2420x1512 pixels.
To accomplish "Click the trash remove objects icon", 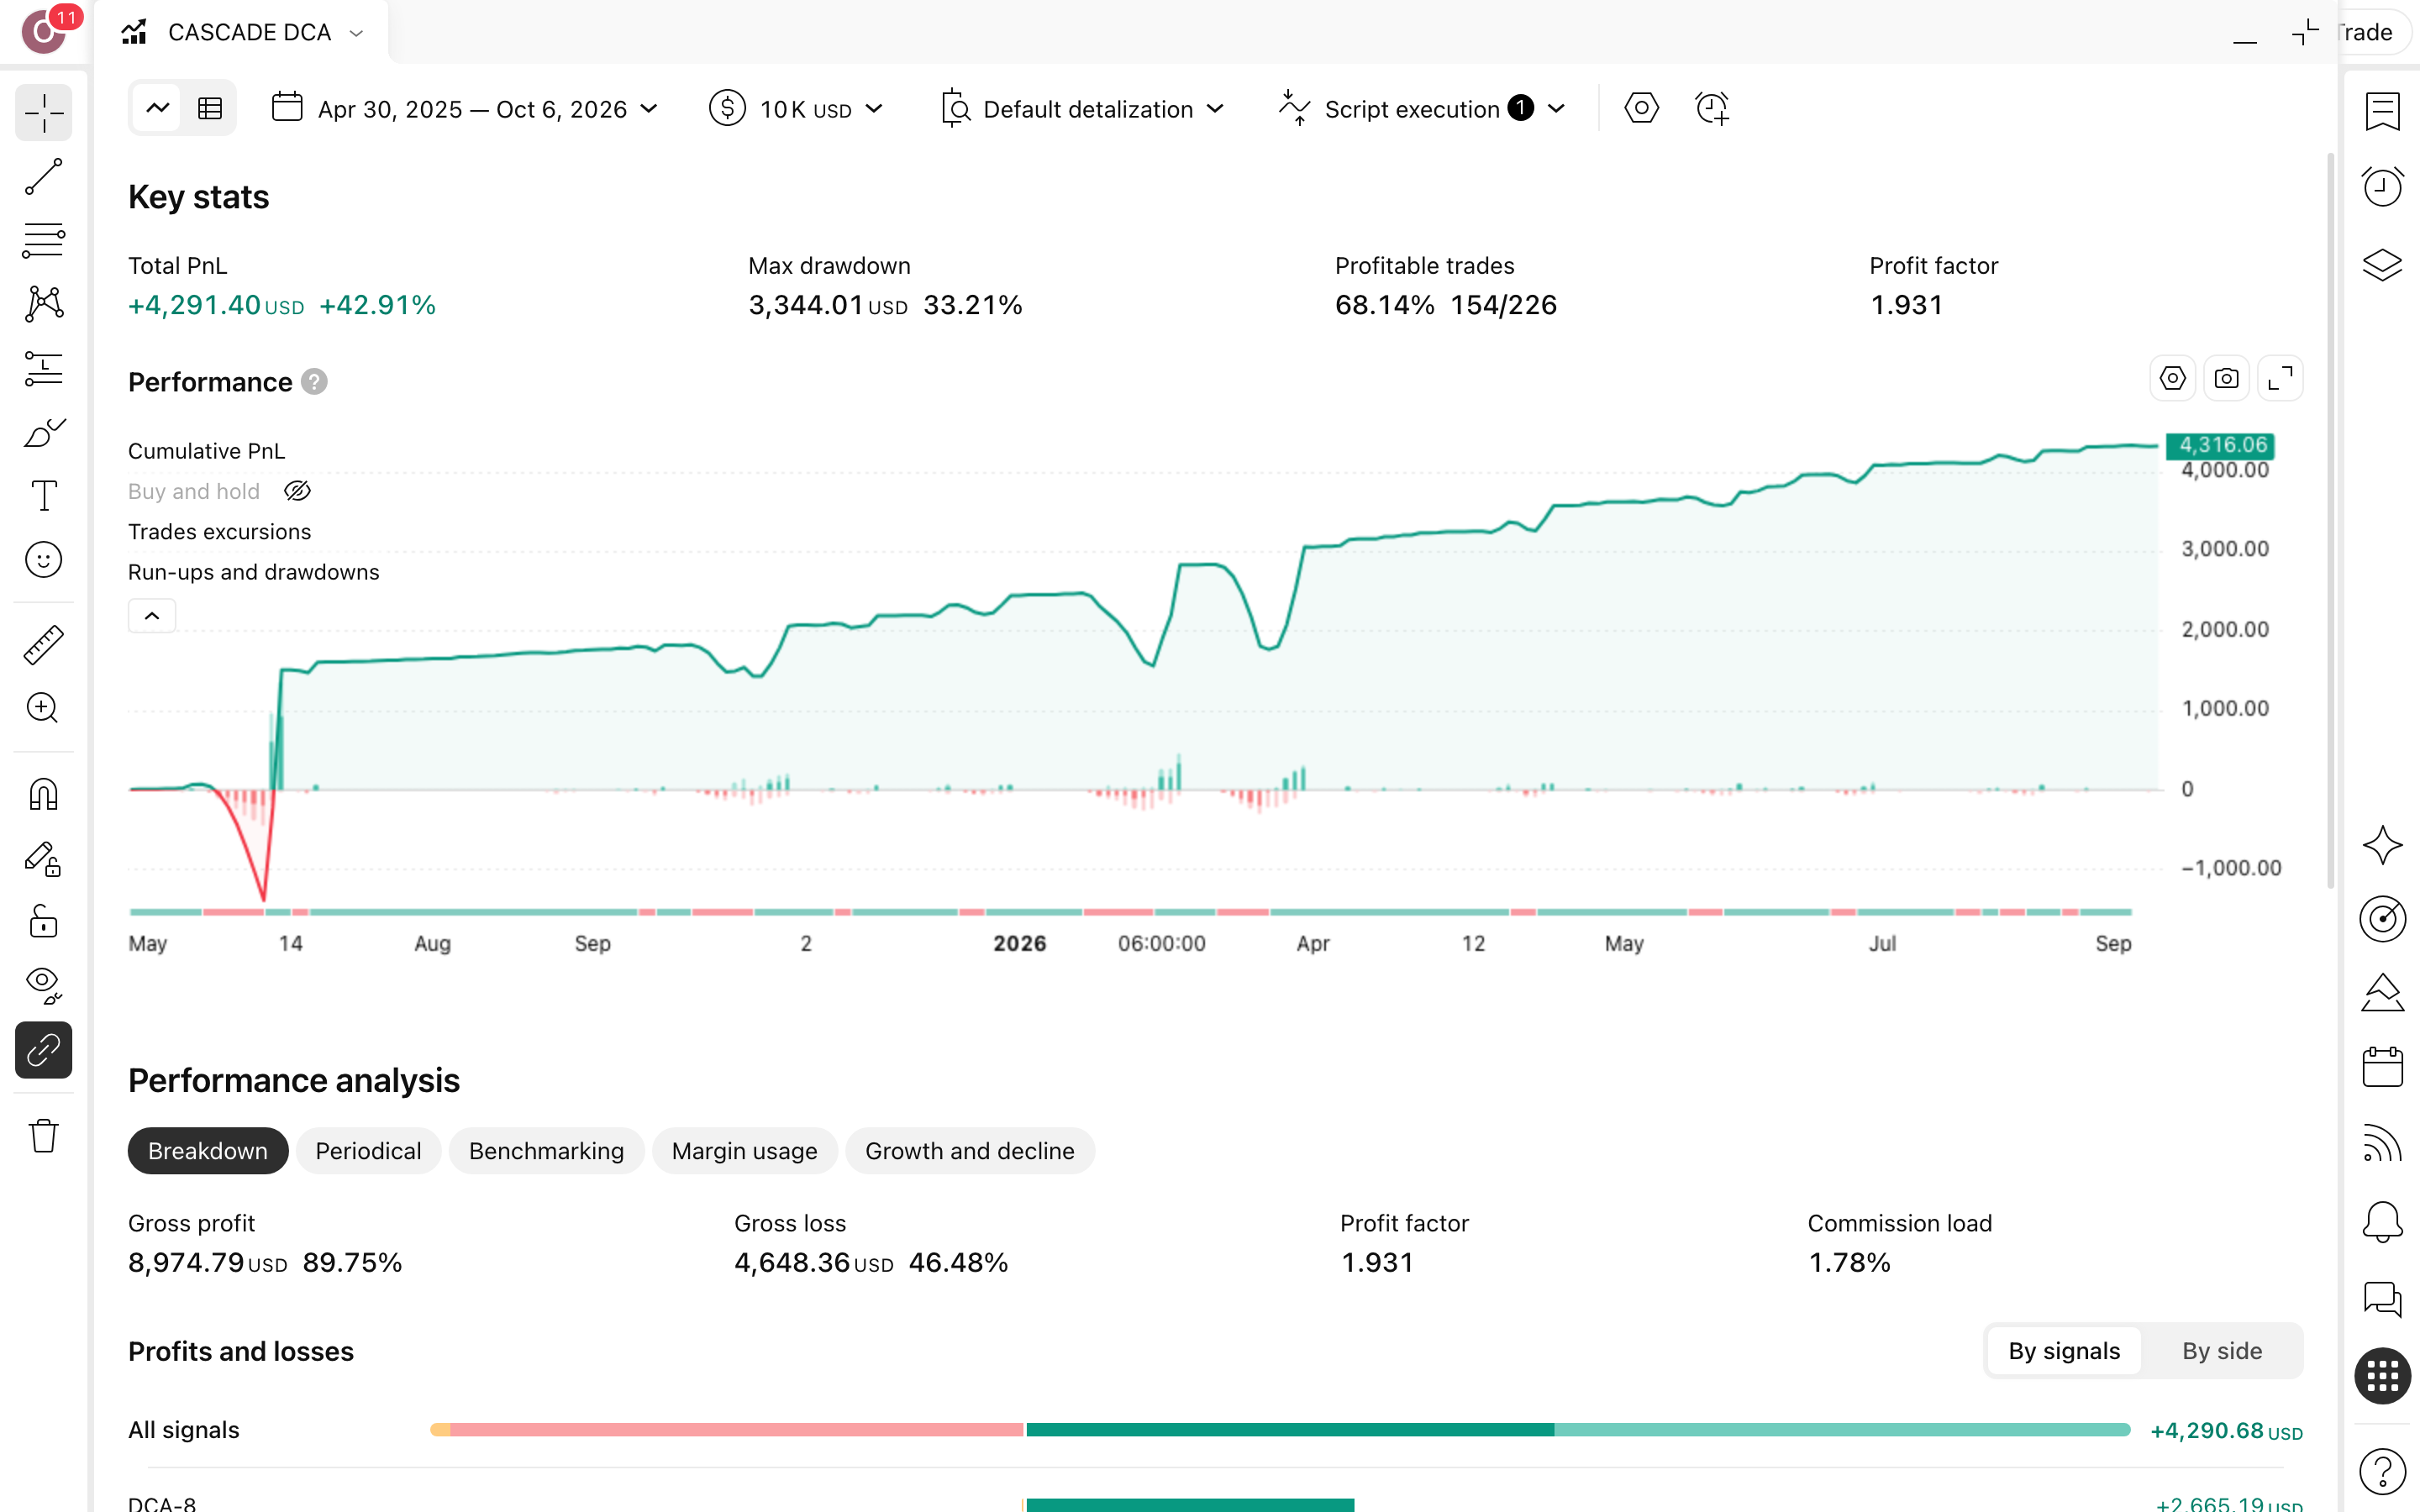I will pos(44,1136).
